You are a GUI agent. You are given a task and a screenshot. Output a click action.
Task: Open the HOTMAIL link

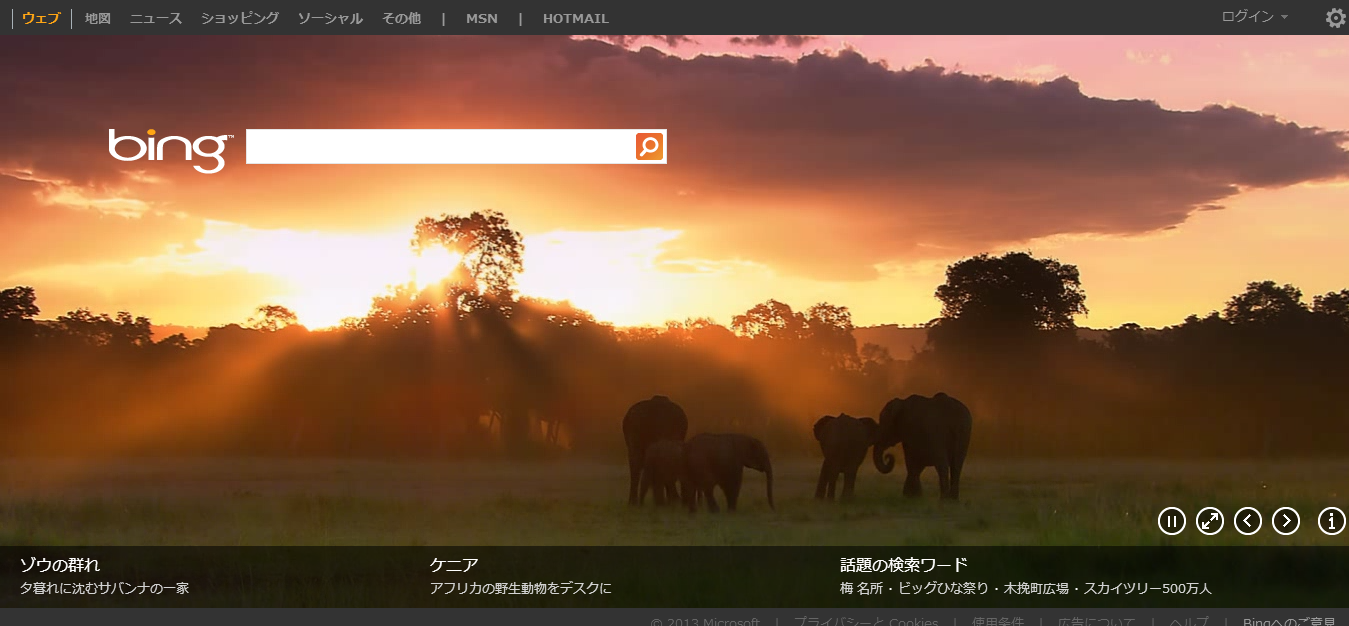pos(575,18)
